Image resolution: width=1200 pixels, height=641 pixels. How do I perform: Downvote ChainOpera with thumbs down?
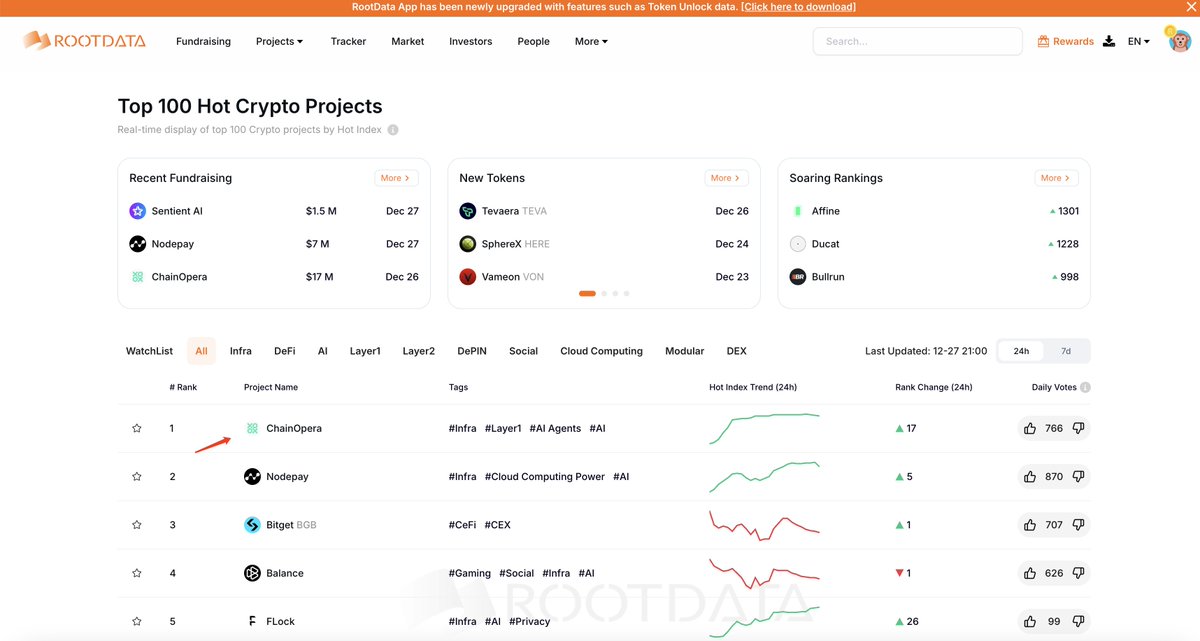1078,428
